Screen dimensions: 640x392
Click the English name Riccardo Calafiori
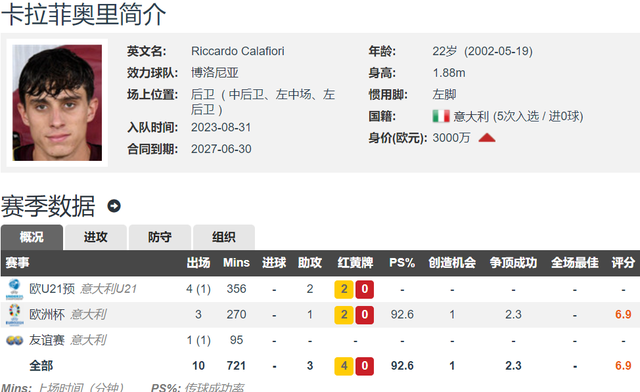tap(238, 51)
